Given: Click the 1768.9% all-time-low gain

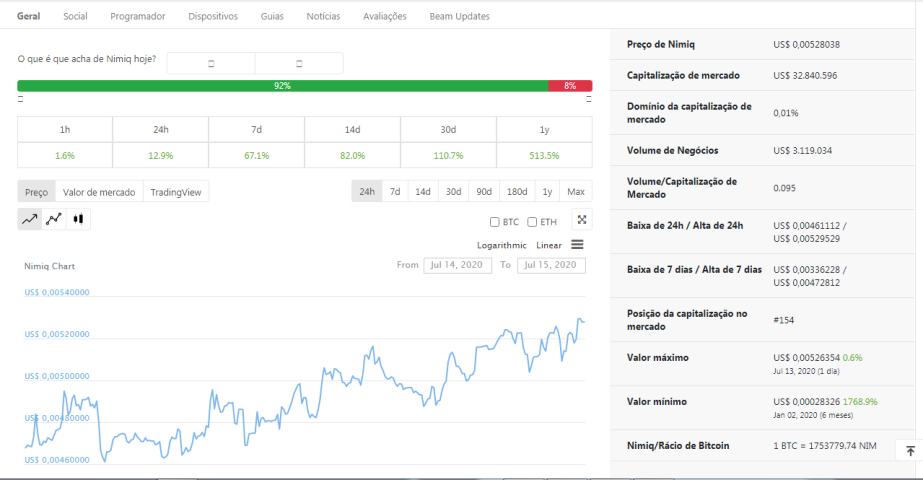Looking at the screenshot, I should (x=860, y=402).
